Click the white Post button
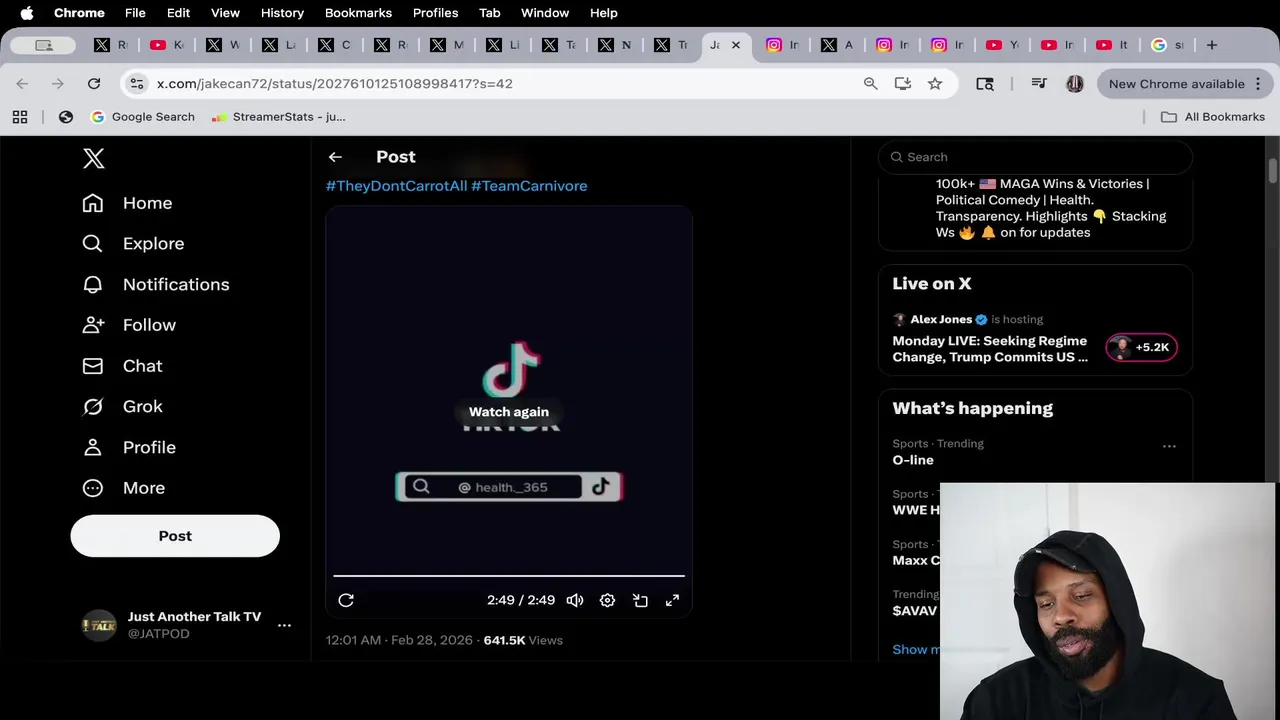Screen dimensions: 1280x720 pos(175,536)
